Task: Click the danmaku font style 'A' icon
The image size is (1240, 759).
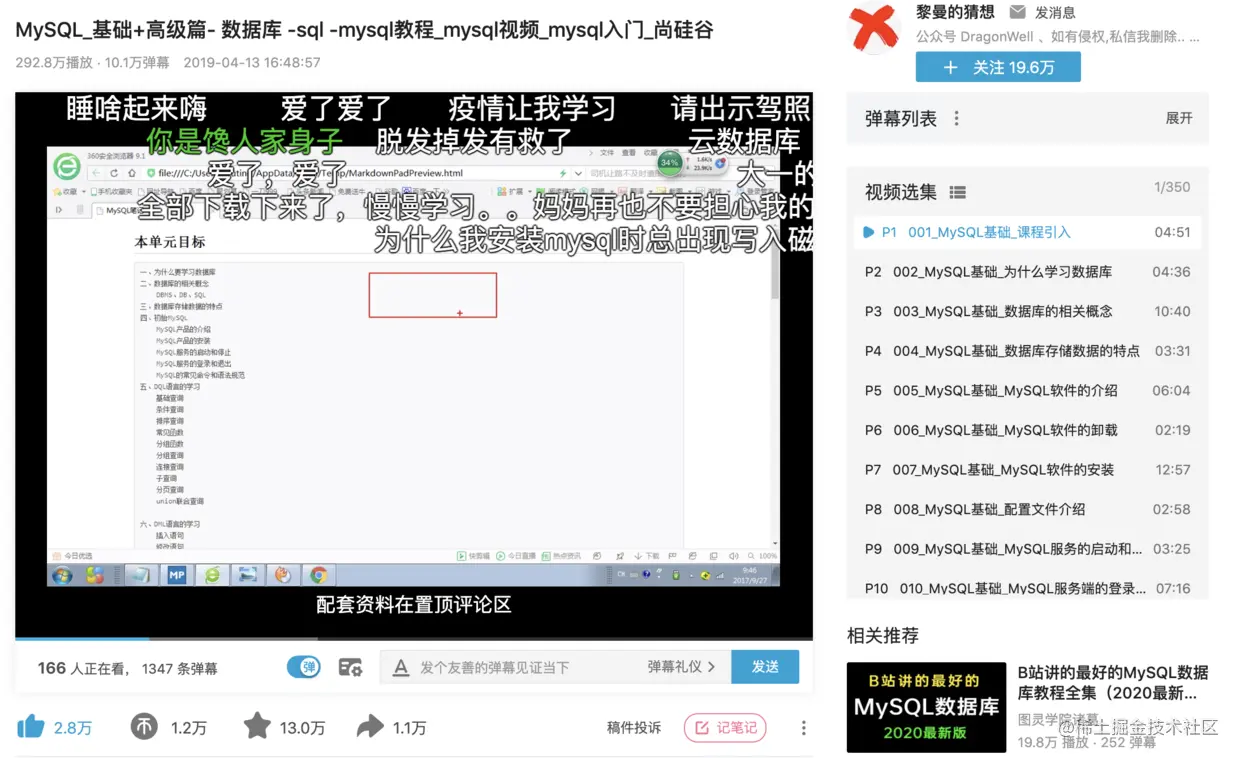Action: [401, 667]
